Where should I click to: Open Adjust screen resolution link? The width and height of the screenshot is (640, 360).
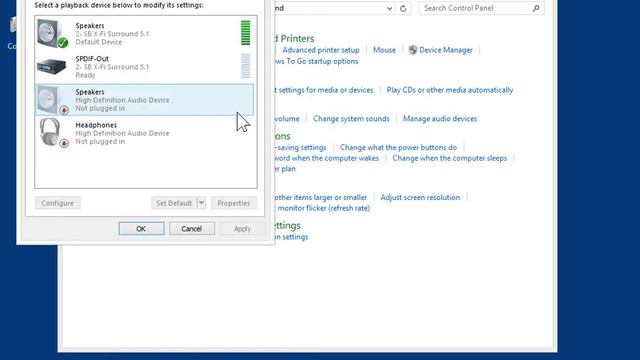click(420, 197)
